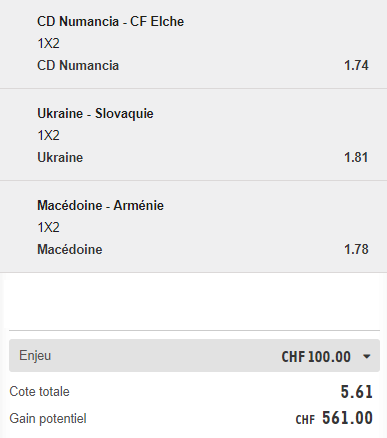Viewport: 387px width, 438px height.
Task: Click the Gain potentiel label
Action: click(x=48, y=419)
